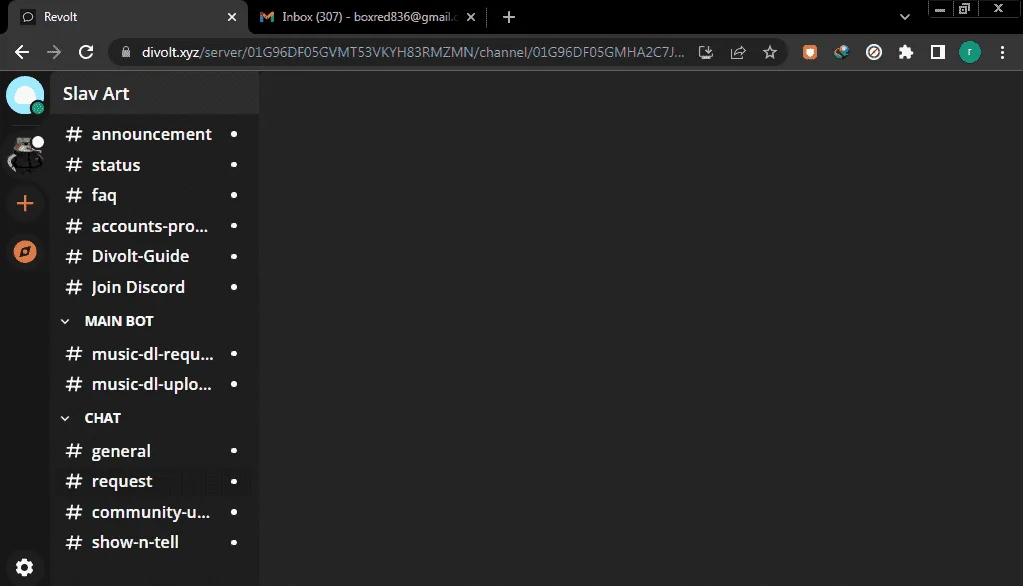This screenshot has width=1023, height=586.
Task: Reload the page
Action: (x=86, y=52)
